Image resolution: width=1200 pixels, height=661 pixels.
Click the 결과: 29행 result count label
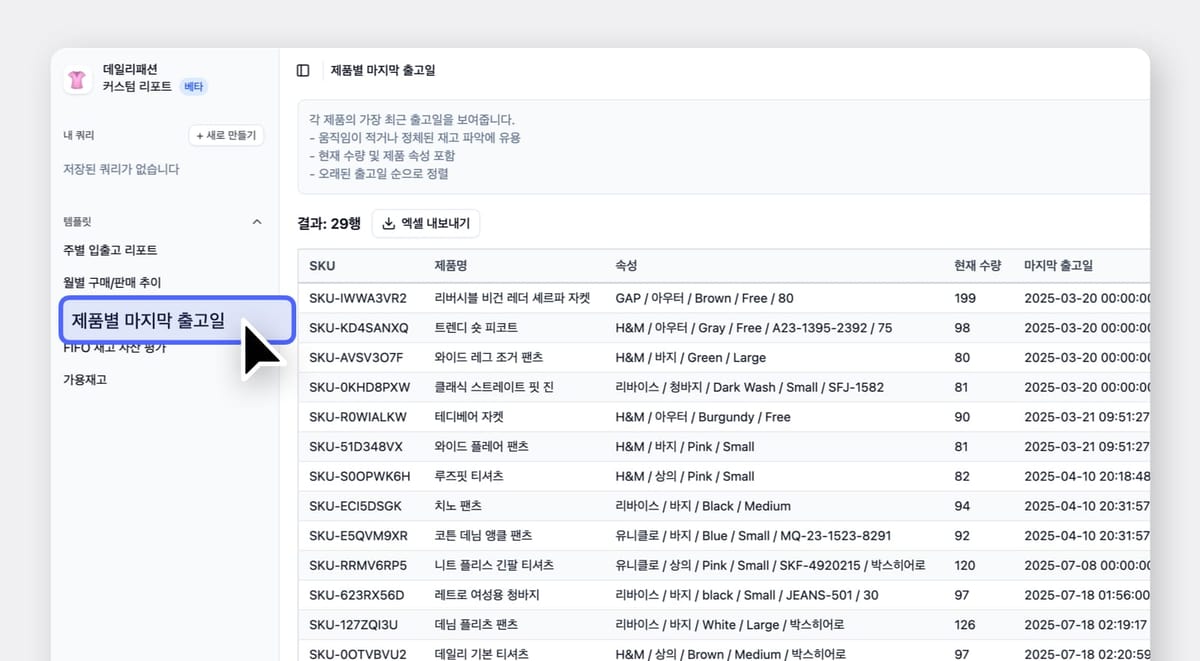coord(328,223)
